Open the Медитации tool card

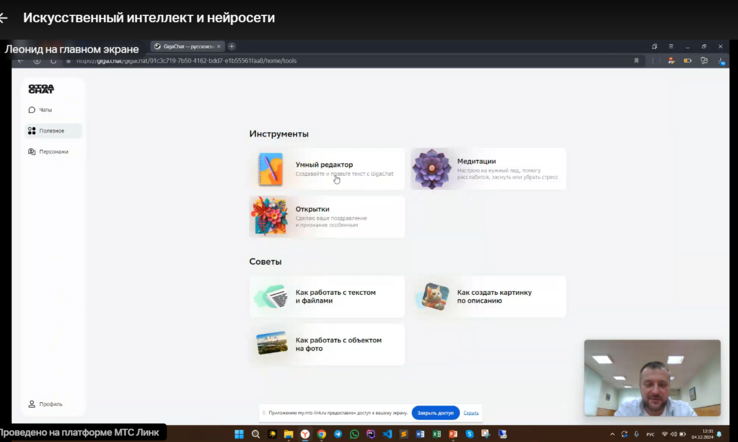489,169
